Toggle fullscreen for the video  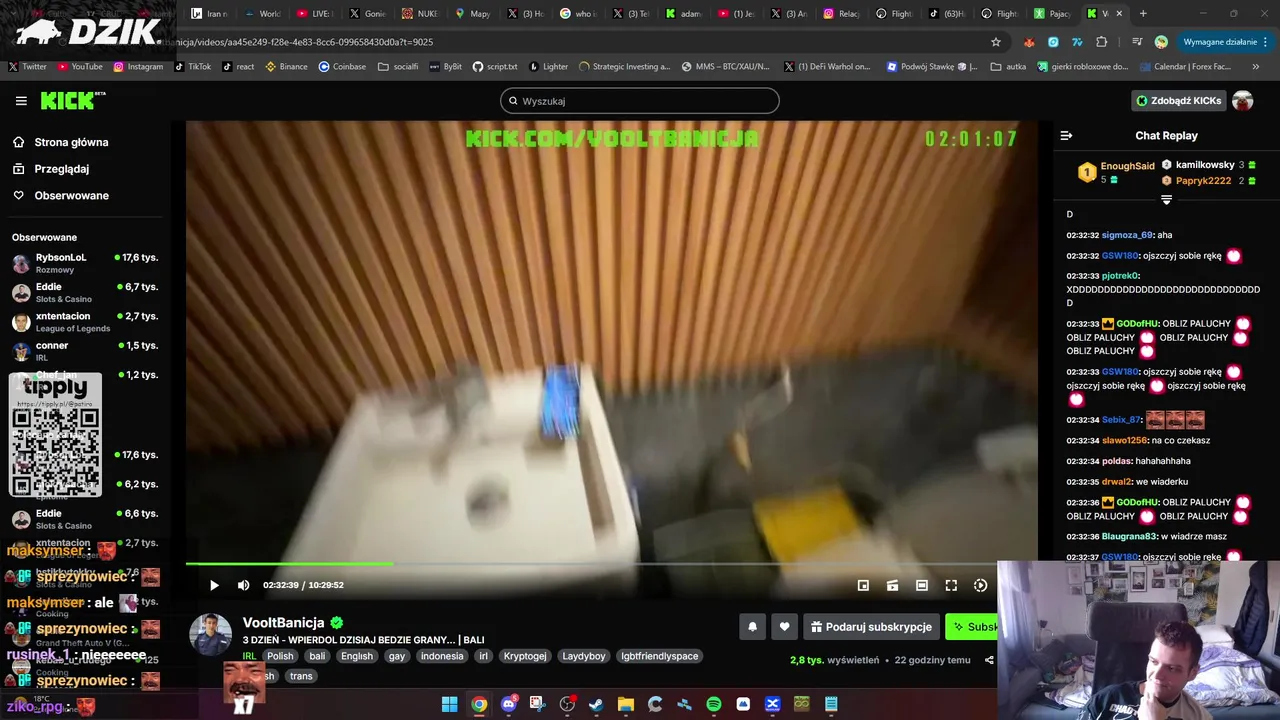point(951,585)
